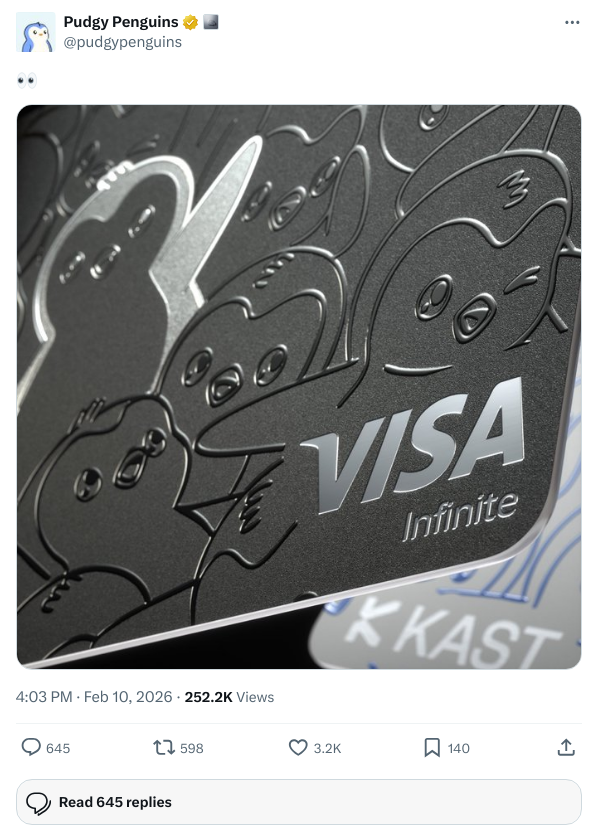Image resolution: width=598 pixels, height=833 pixels.
Task: Click the 140 bookmarks count
Action: click(x=458, y=748)
